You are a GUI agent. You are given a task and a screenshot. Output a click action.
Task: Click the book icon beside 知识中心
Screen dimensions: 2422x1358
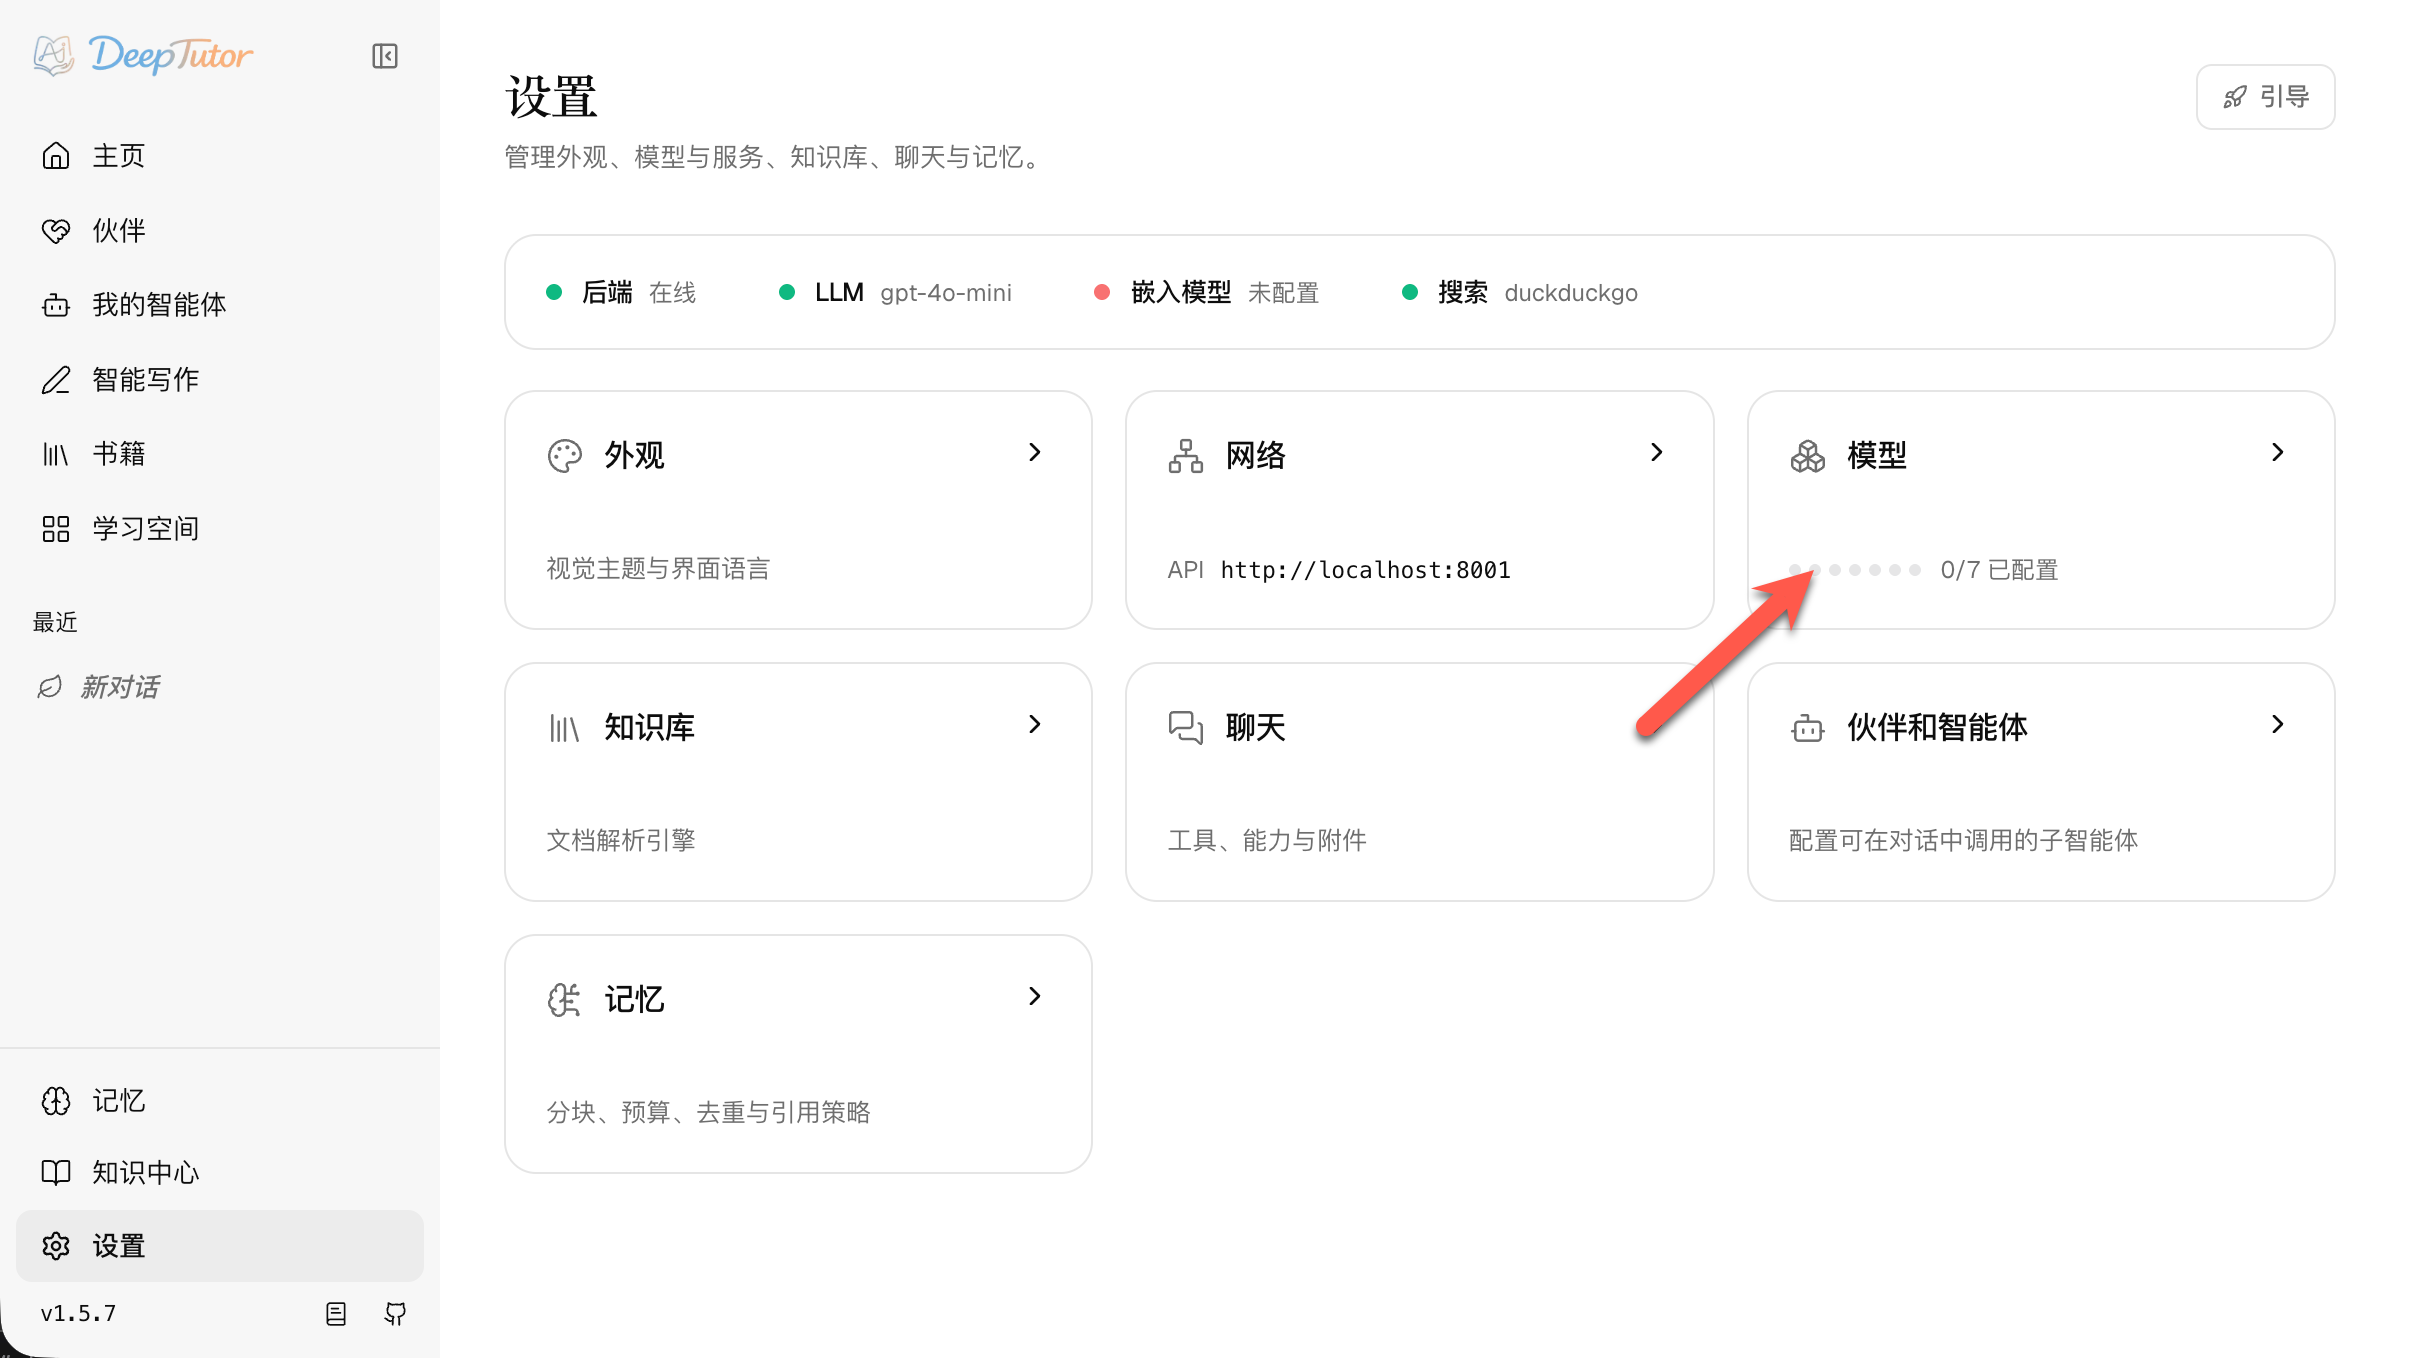56,1173
